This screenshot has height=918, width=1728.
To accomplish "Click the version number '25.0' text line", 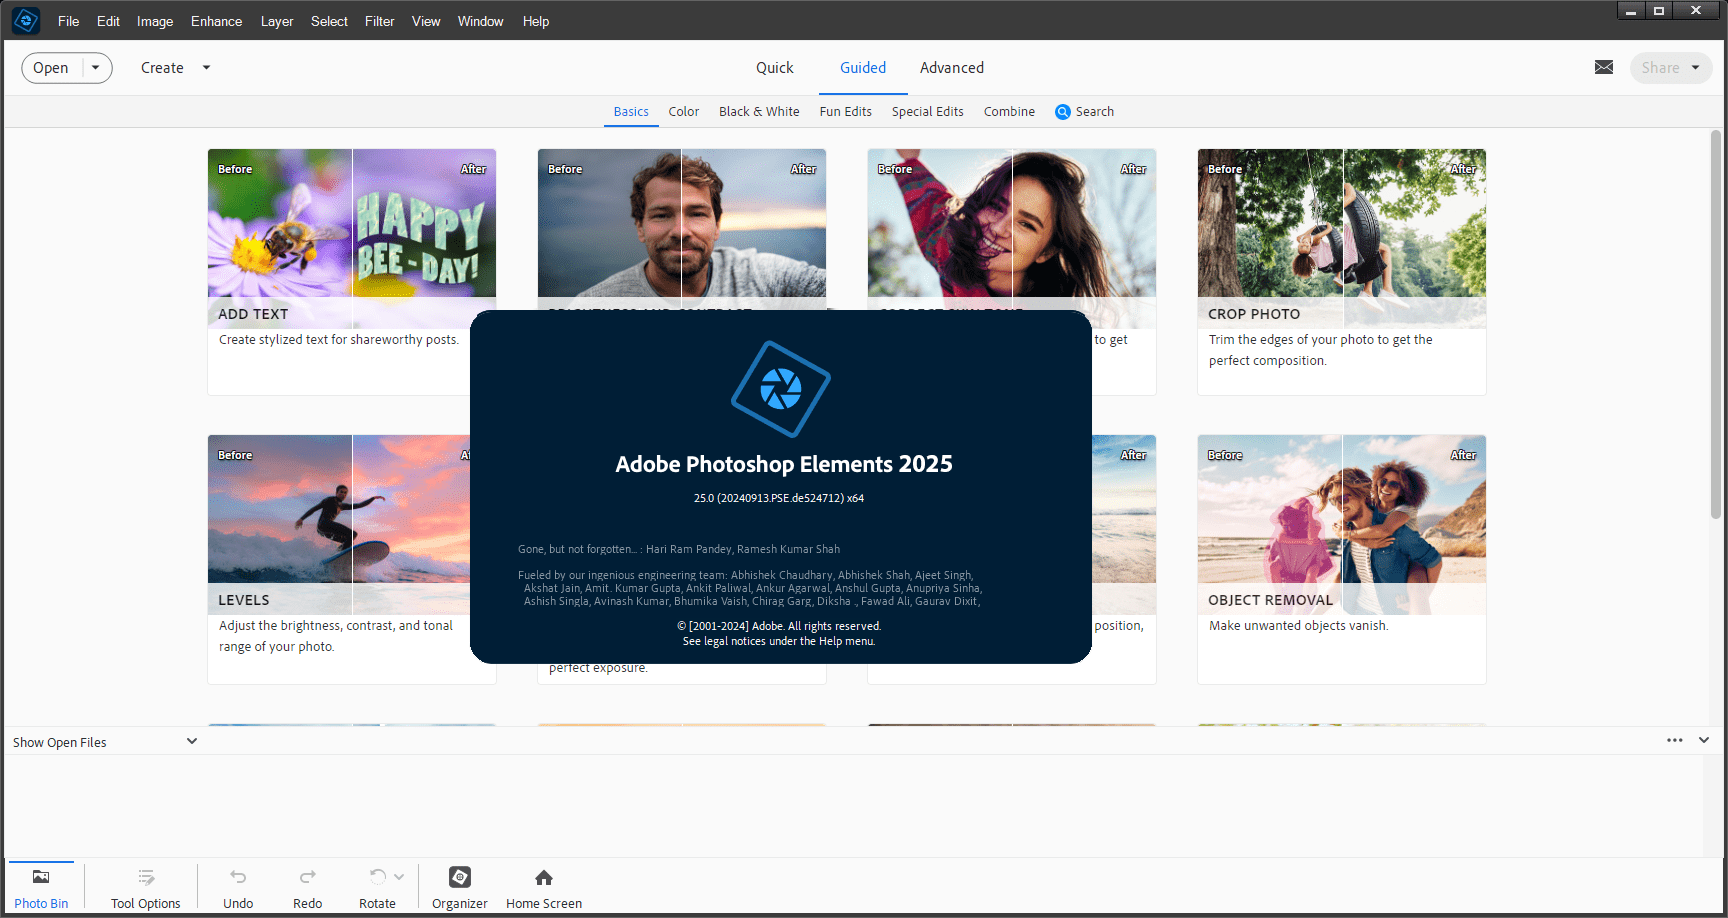I will 779,498.
